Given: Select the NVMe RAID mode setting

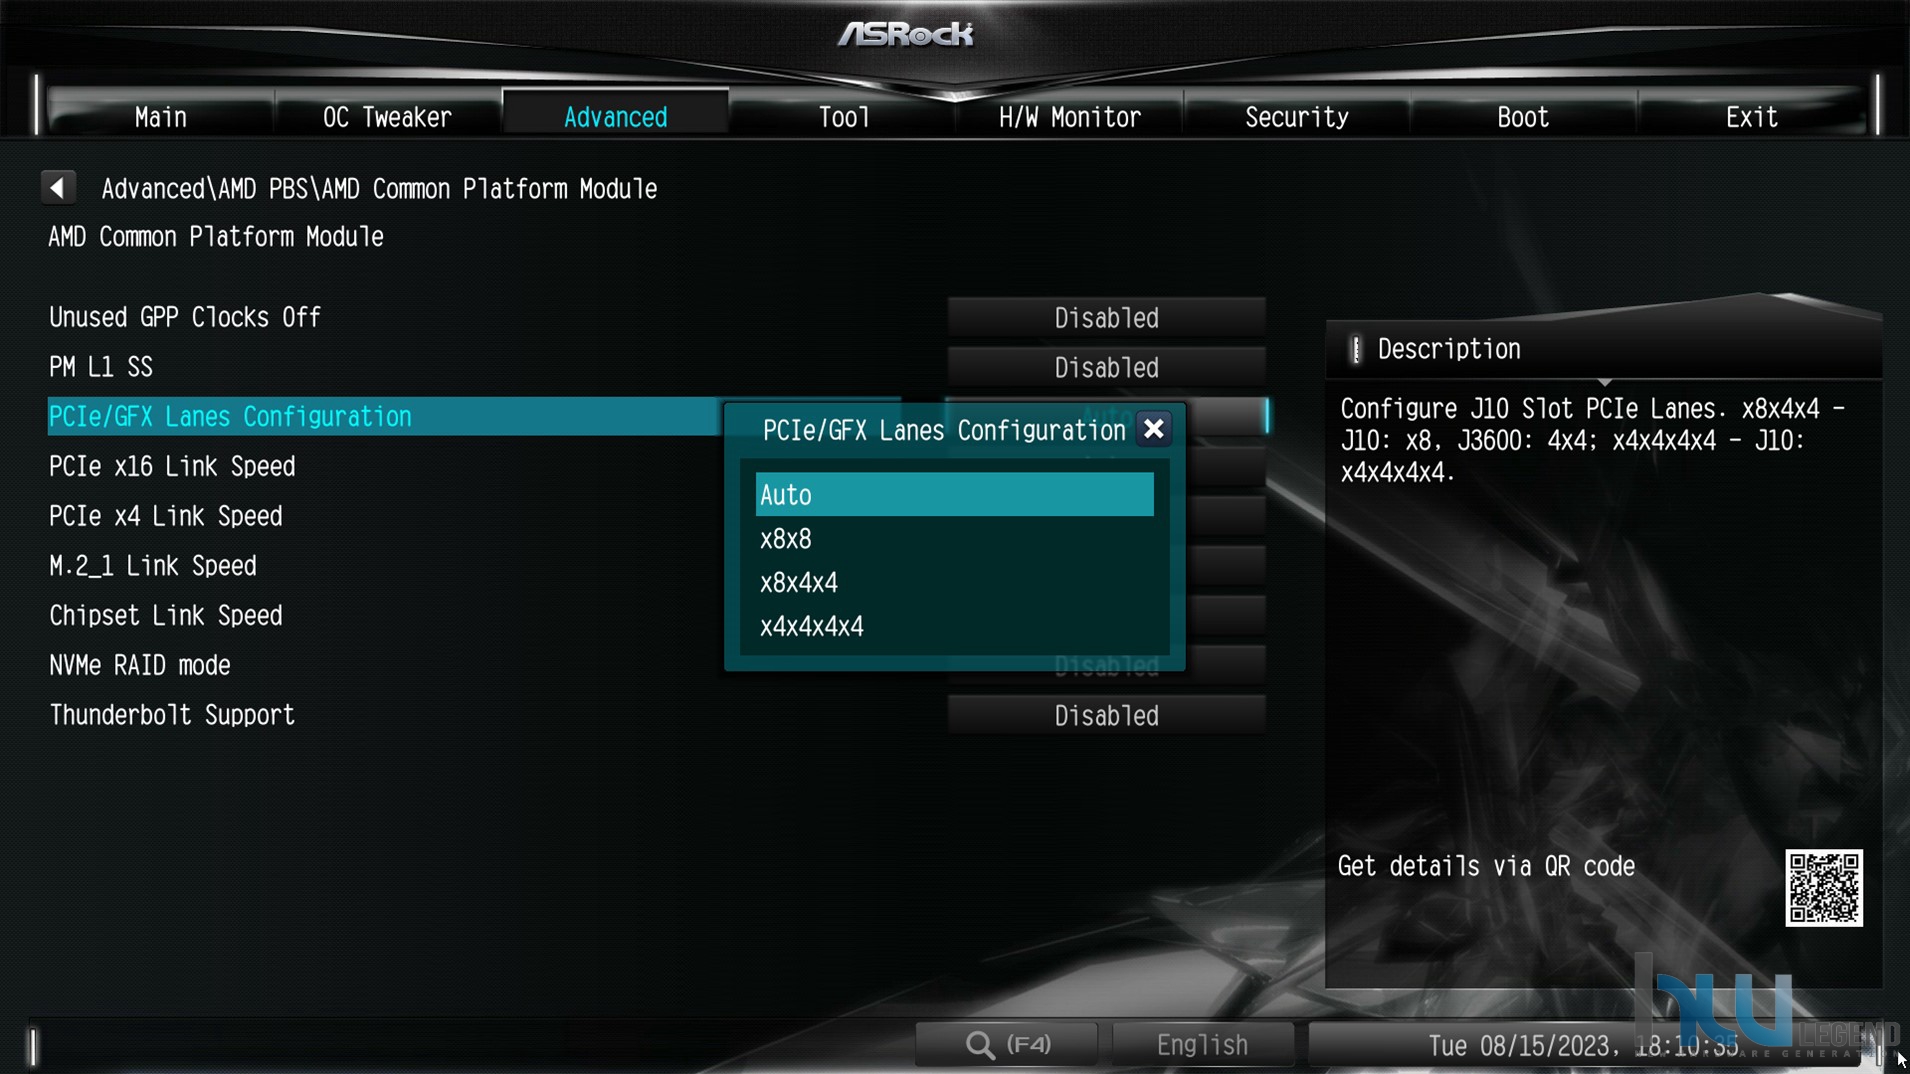Looking at the screenshot, I should pos(140,666).
